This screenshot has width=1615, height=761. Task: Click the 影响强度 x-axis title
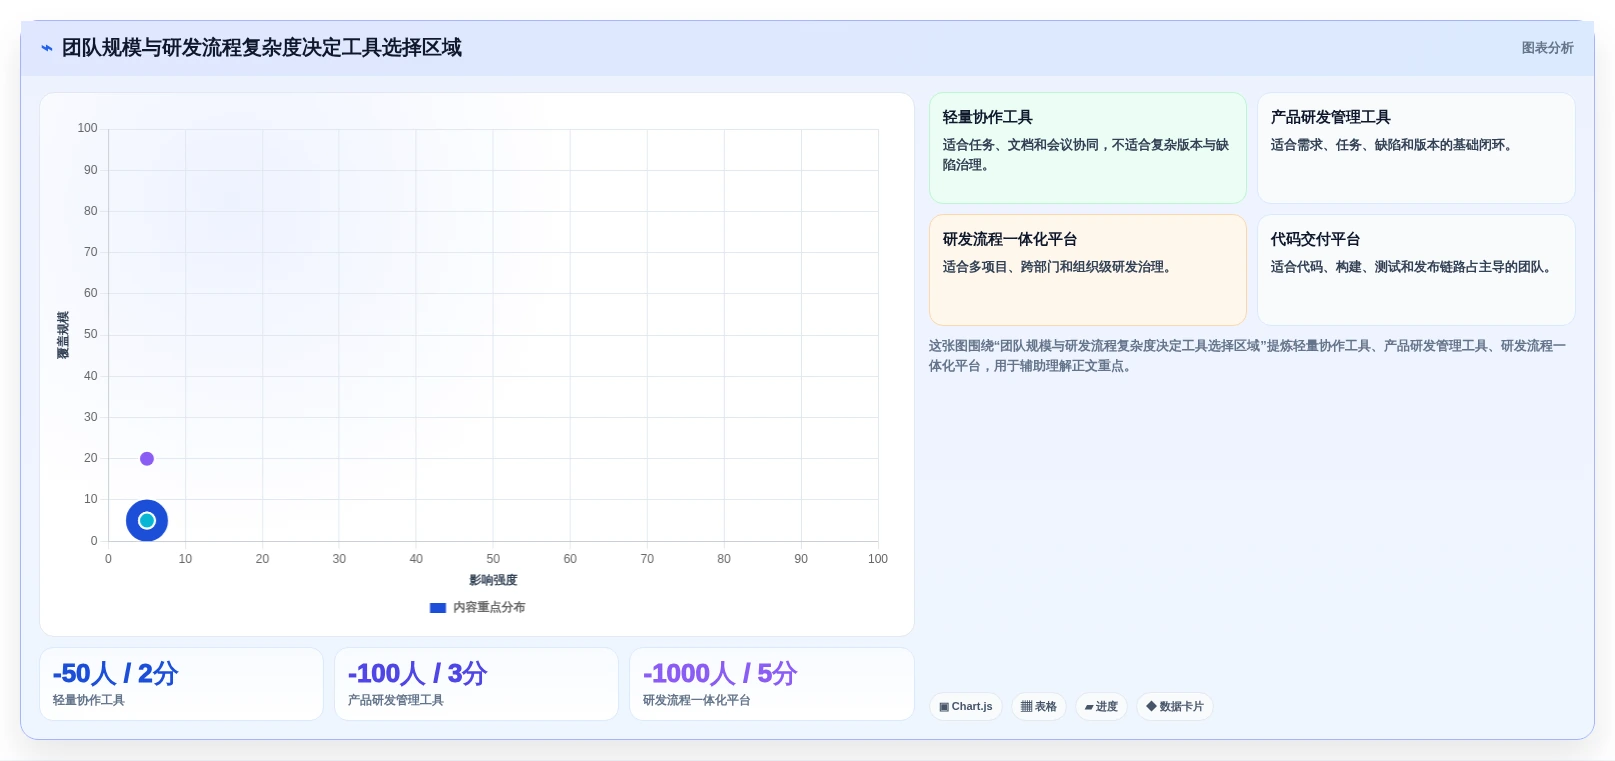tap(493, 580)
